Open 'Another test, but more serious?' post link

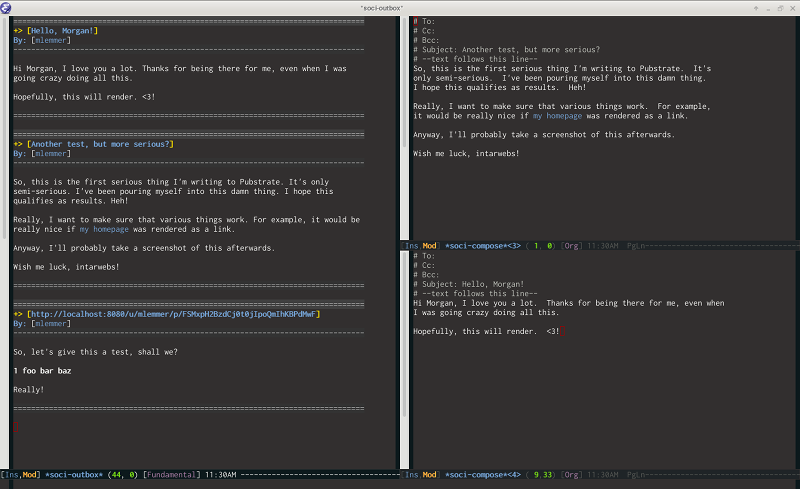[100, 144]
